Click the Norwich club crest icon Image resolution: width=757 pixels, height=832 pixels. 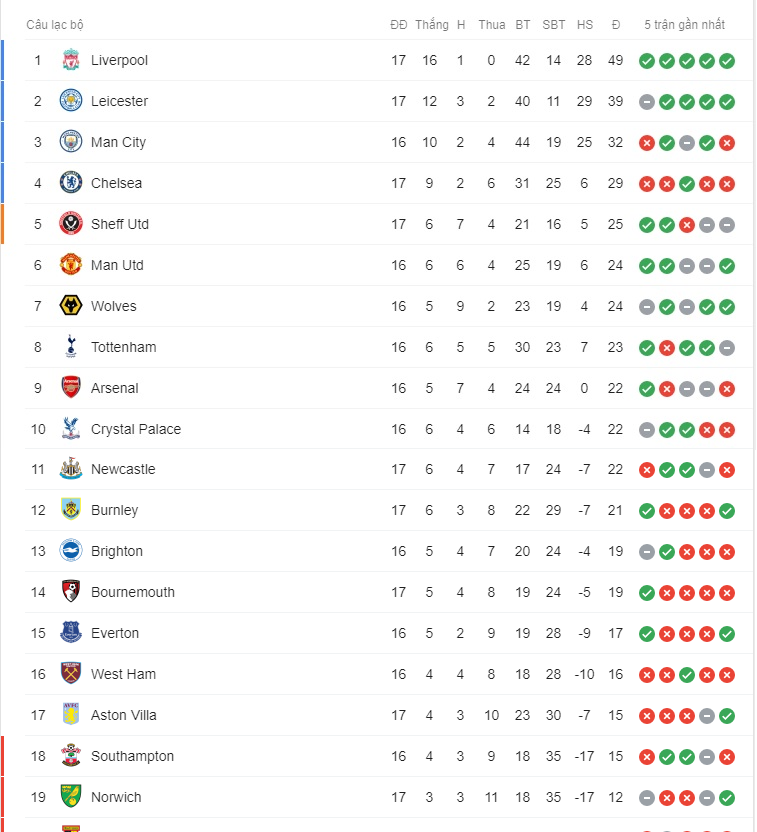pyautogui.click(x=71, y=797)
